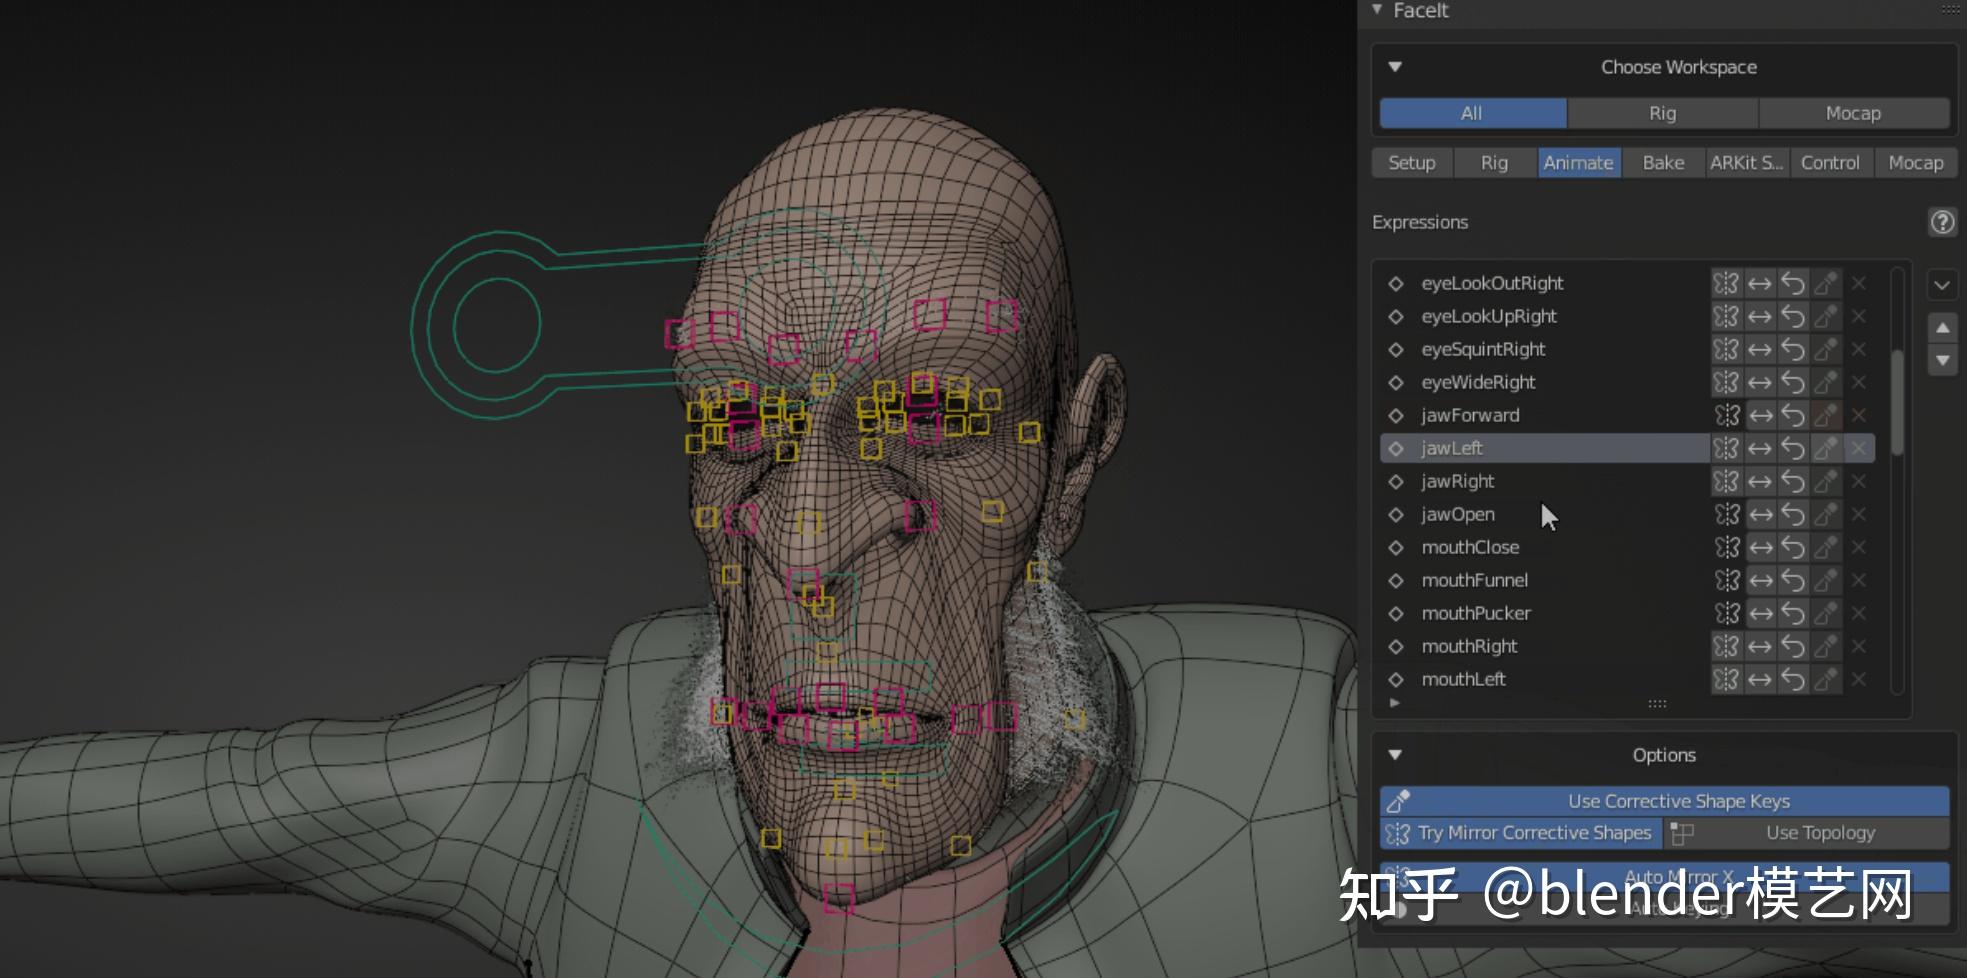Image resolution: width=1967 pixels, height=978 pixels.
Task: Collapse the Choose Workspace section
Action: pyautogui.click(x=1394, y=67)
